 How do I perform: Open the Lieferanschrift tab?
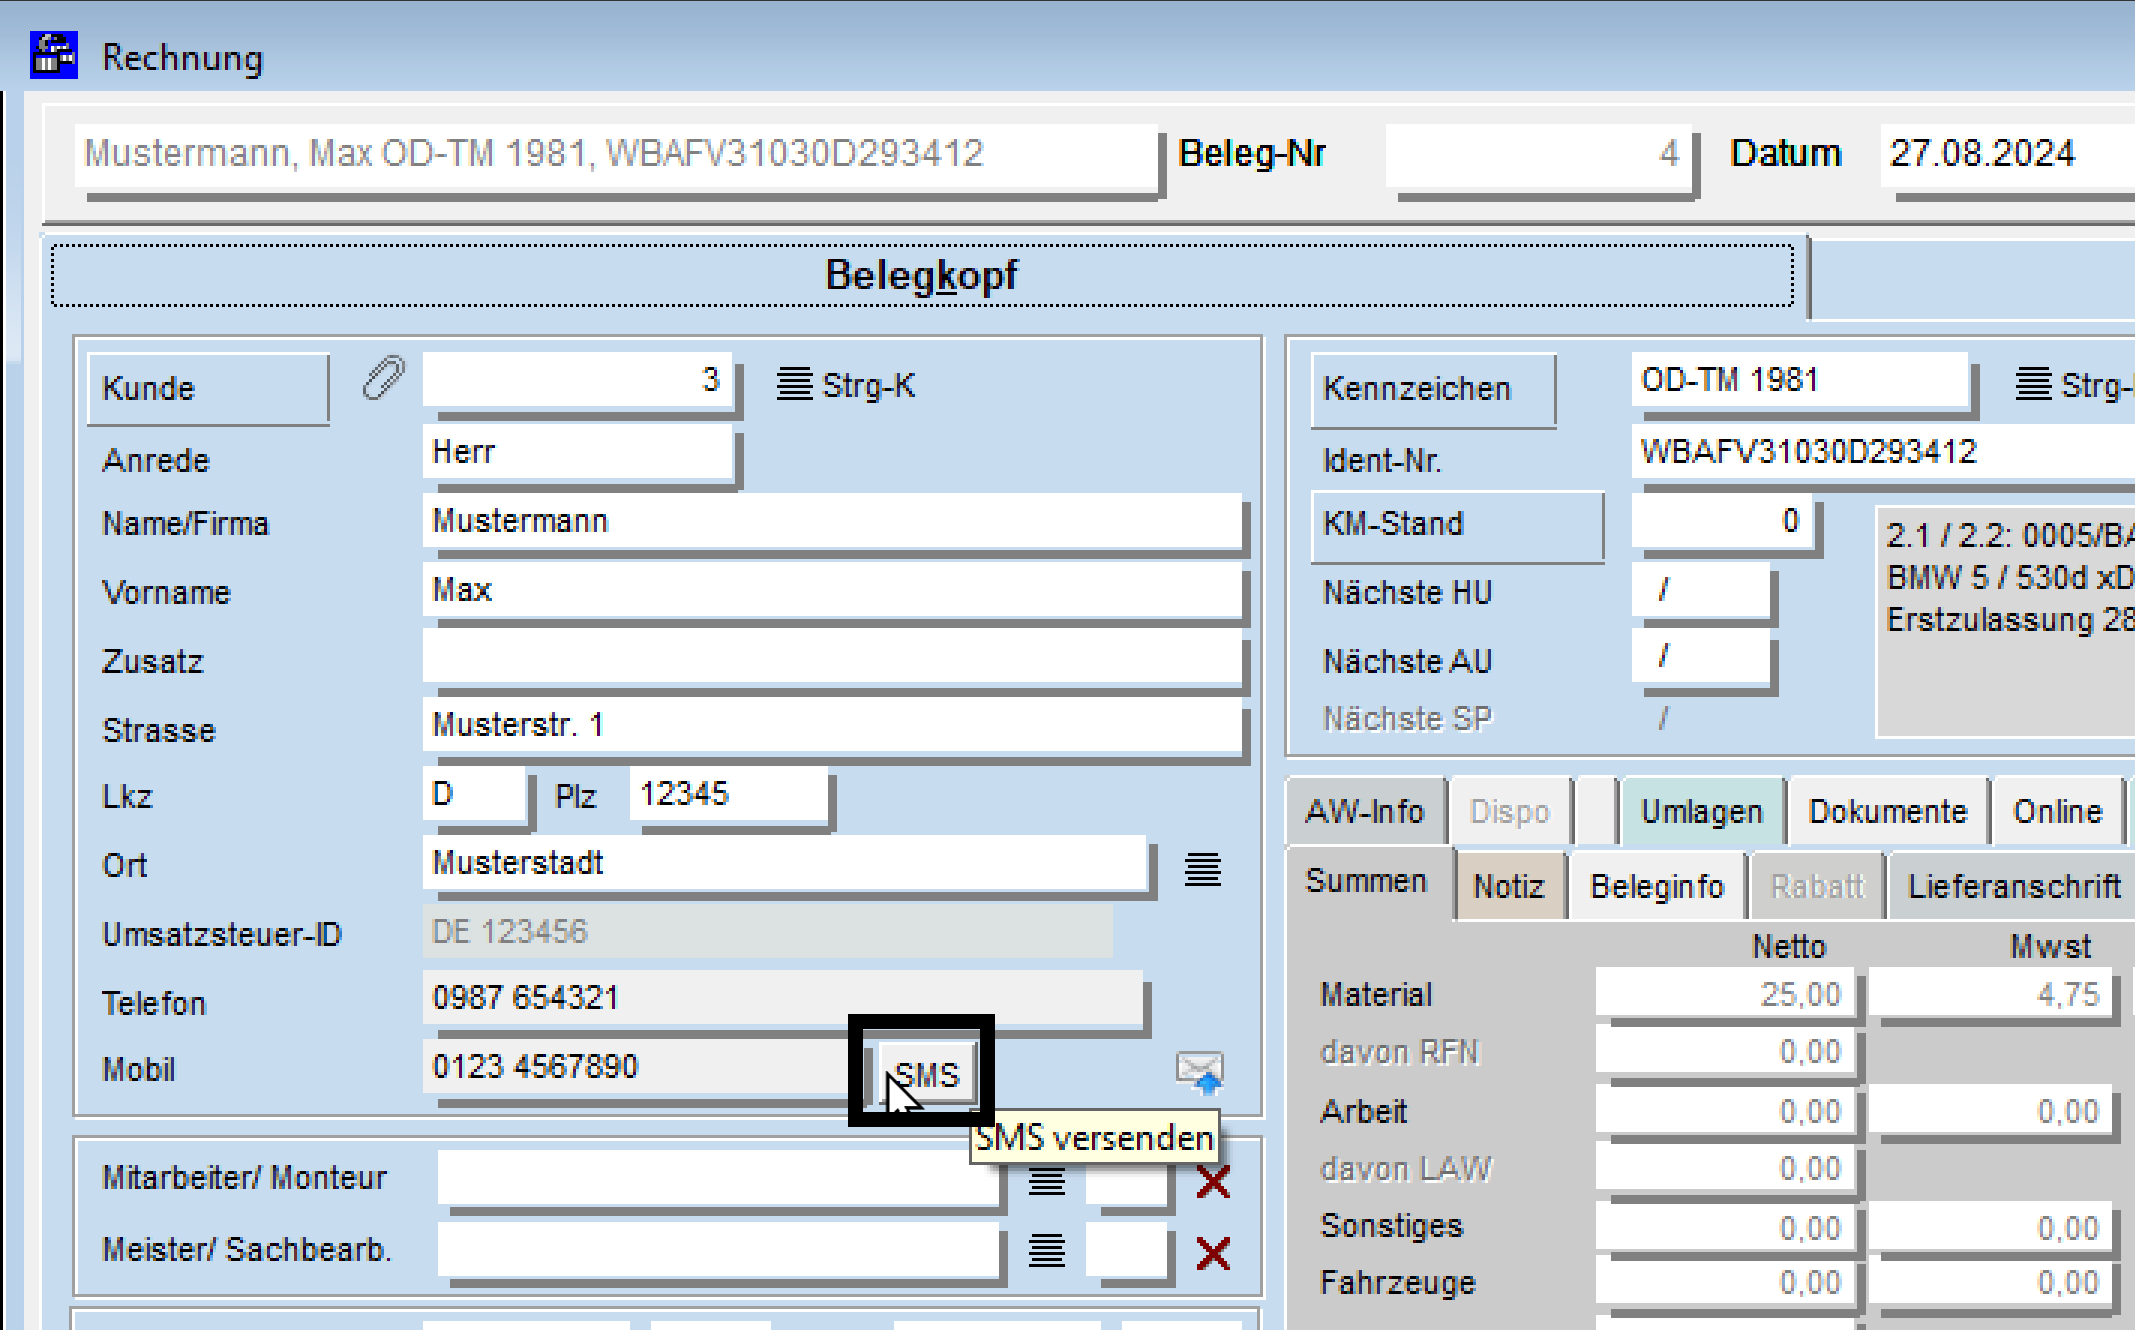(2013, 886)
